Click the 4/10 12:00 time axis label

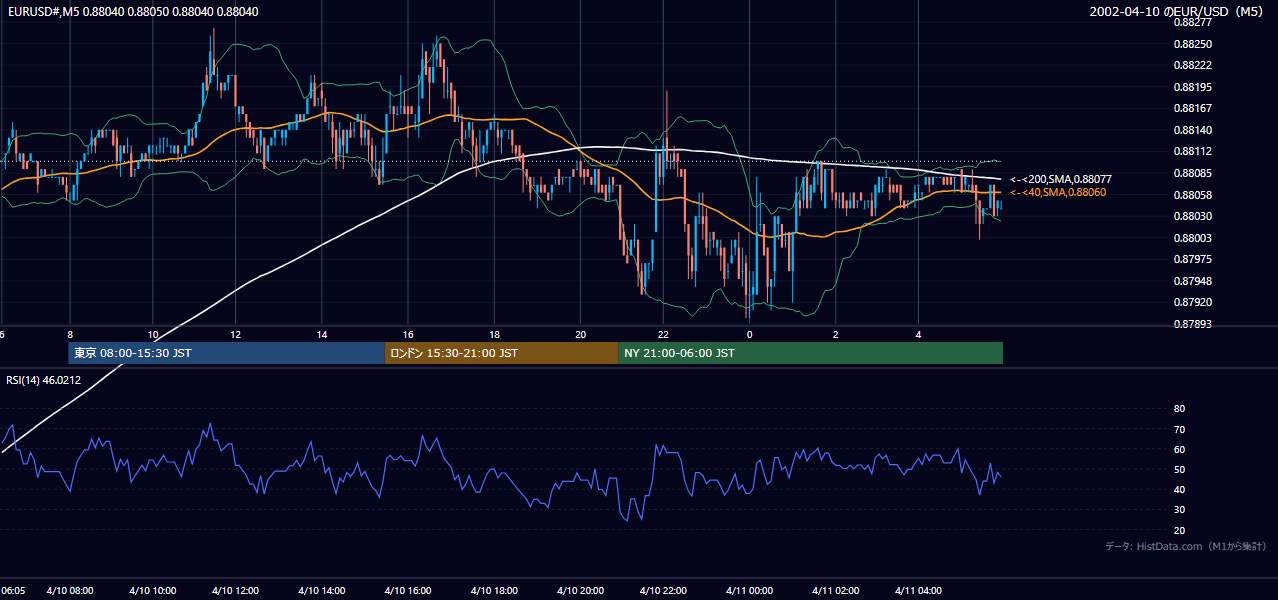click(x=238, y=591)
